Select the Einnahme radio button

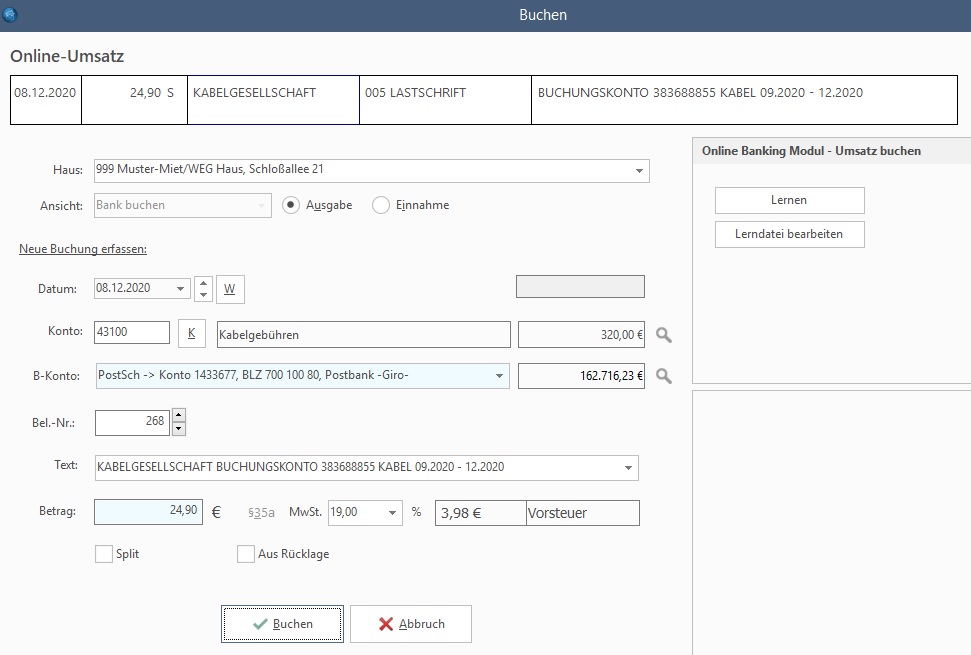(x=380, y=205)
